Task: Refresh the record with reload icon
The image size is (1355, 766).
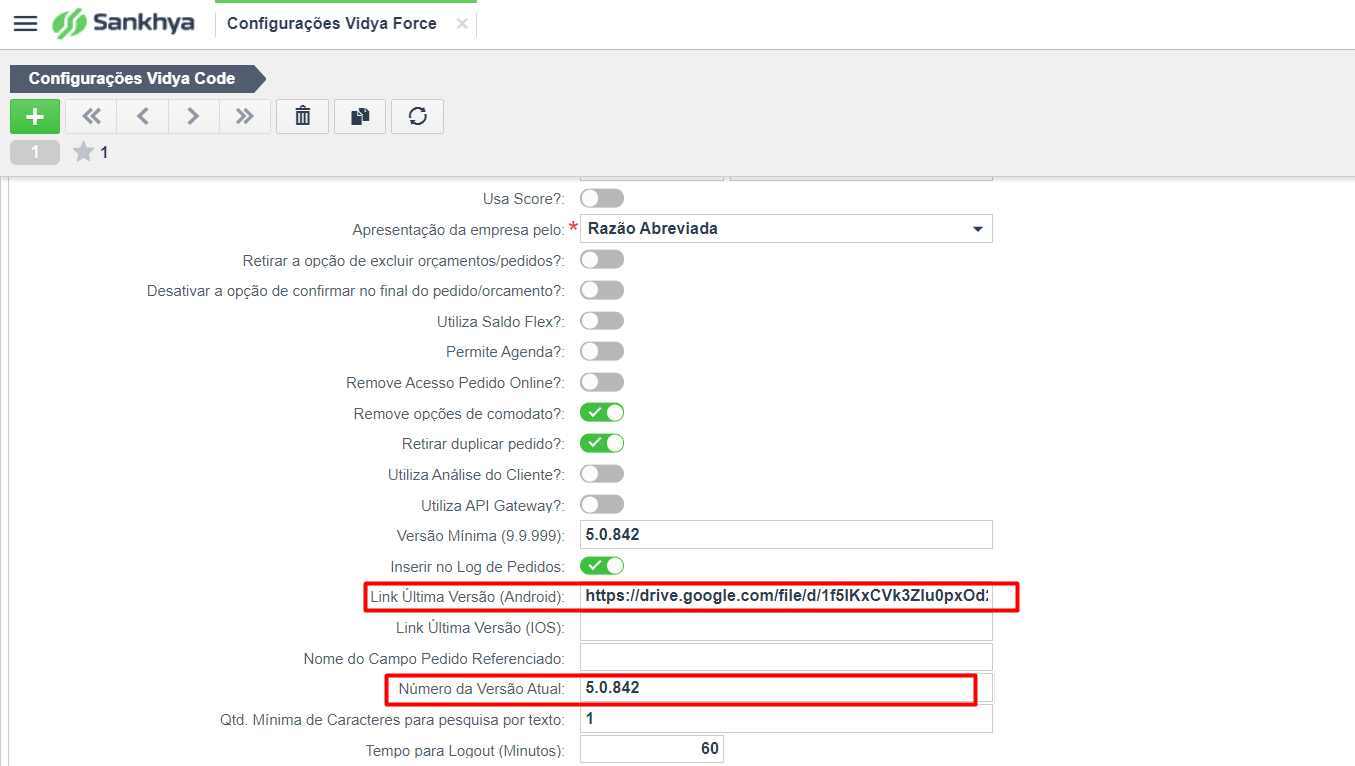Action: coord(418,116)
